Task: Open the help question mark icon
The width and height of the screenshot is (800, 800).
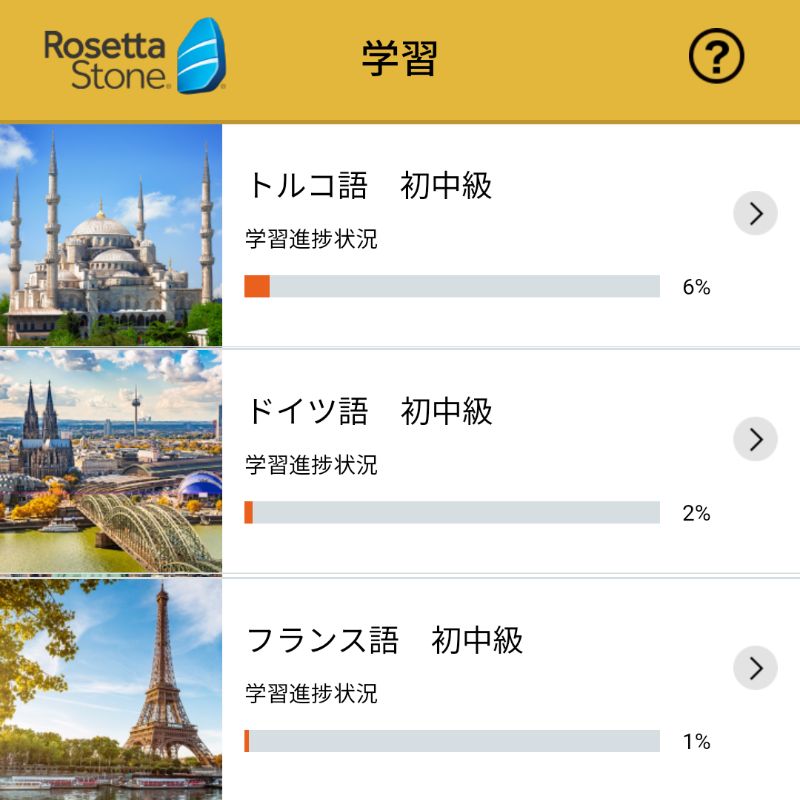Action: point(716,56)
